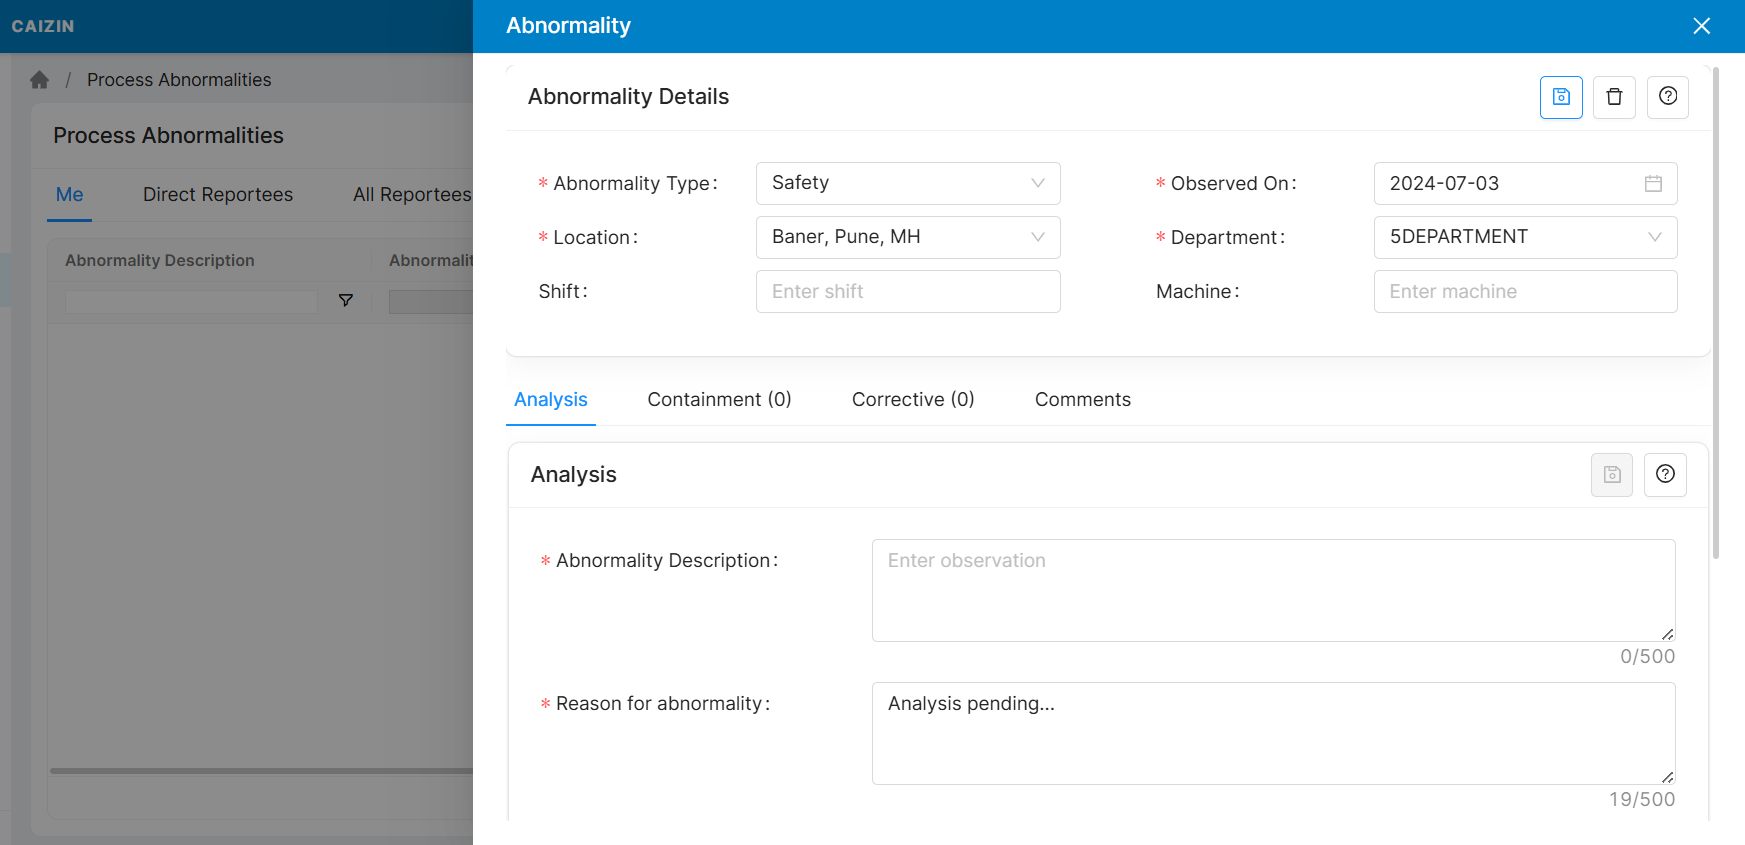Click the drawer vertical scrollbar

point(1716,313)
